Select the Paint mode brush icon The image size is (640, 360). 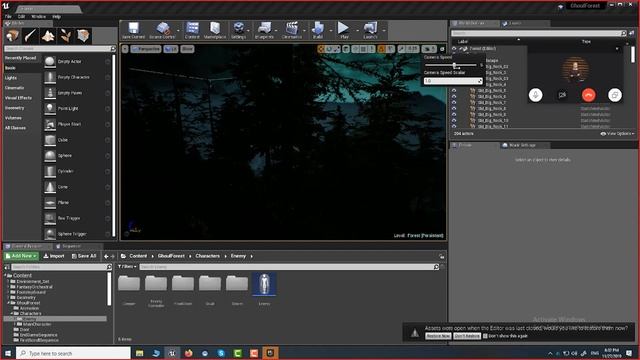(x=30, y=36)
